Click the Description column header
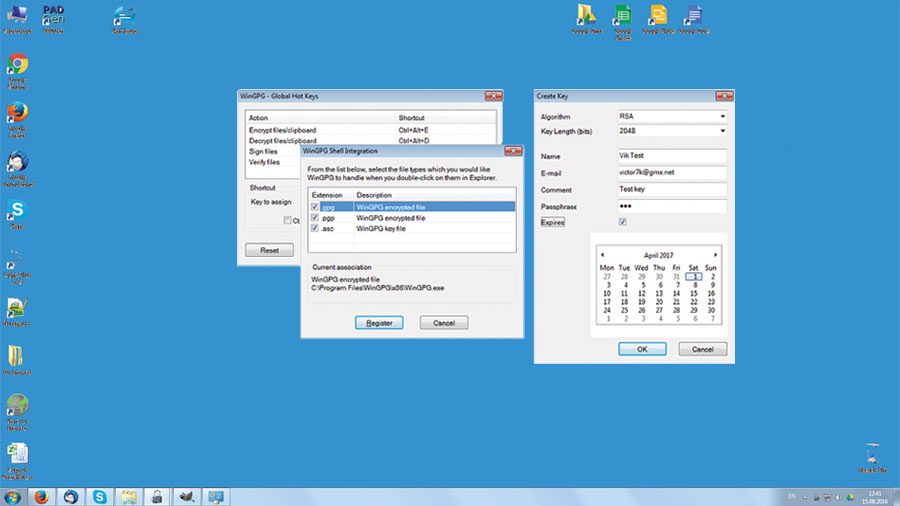The width and height of the screenshot is (900, 506). [x=435, y=195]
